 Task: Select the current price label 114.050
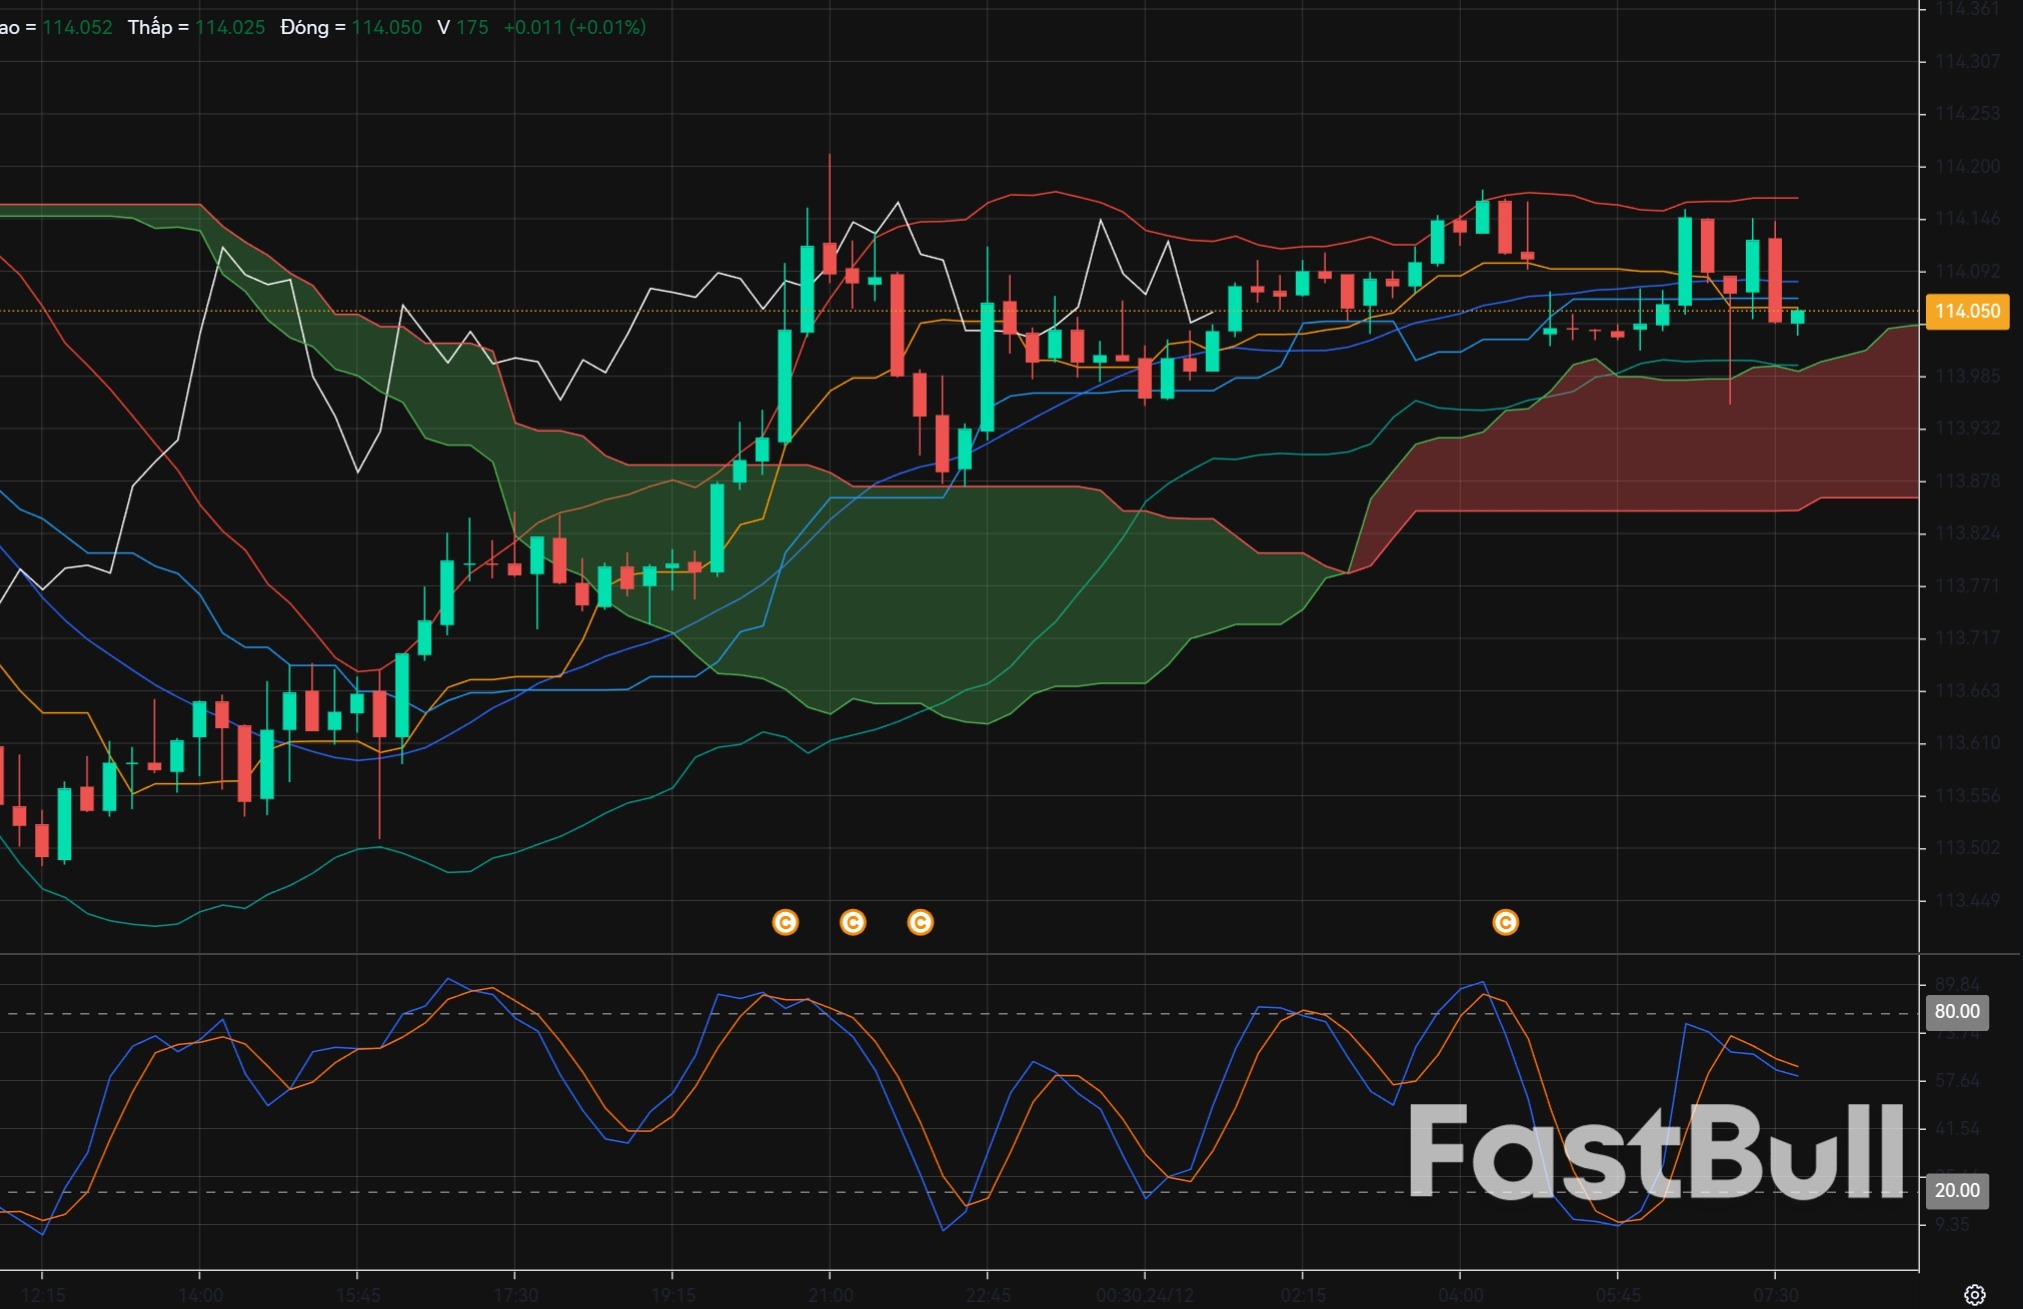[1966, 312]
